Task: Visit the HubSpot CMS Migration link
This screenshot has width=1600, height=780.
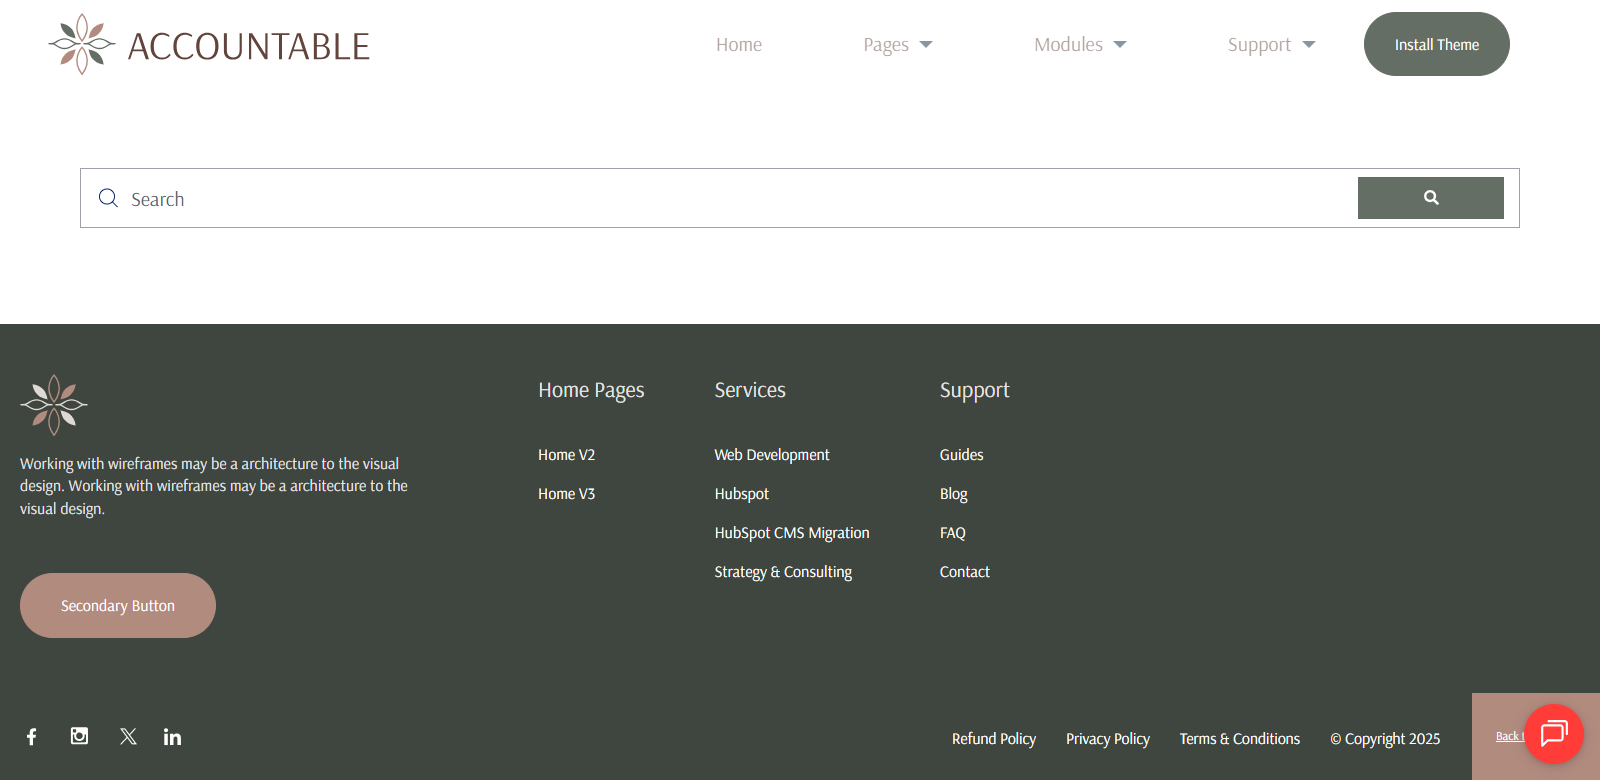Action: coord(792,533)
